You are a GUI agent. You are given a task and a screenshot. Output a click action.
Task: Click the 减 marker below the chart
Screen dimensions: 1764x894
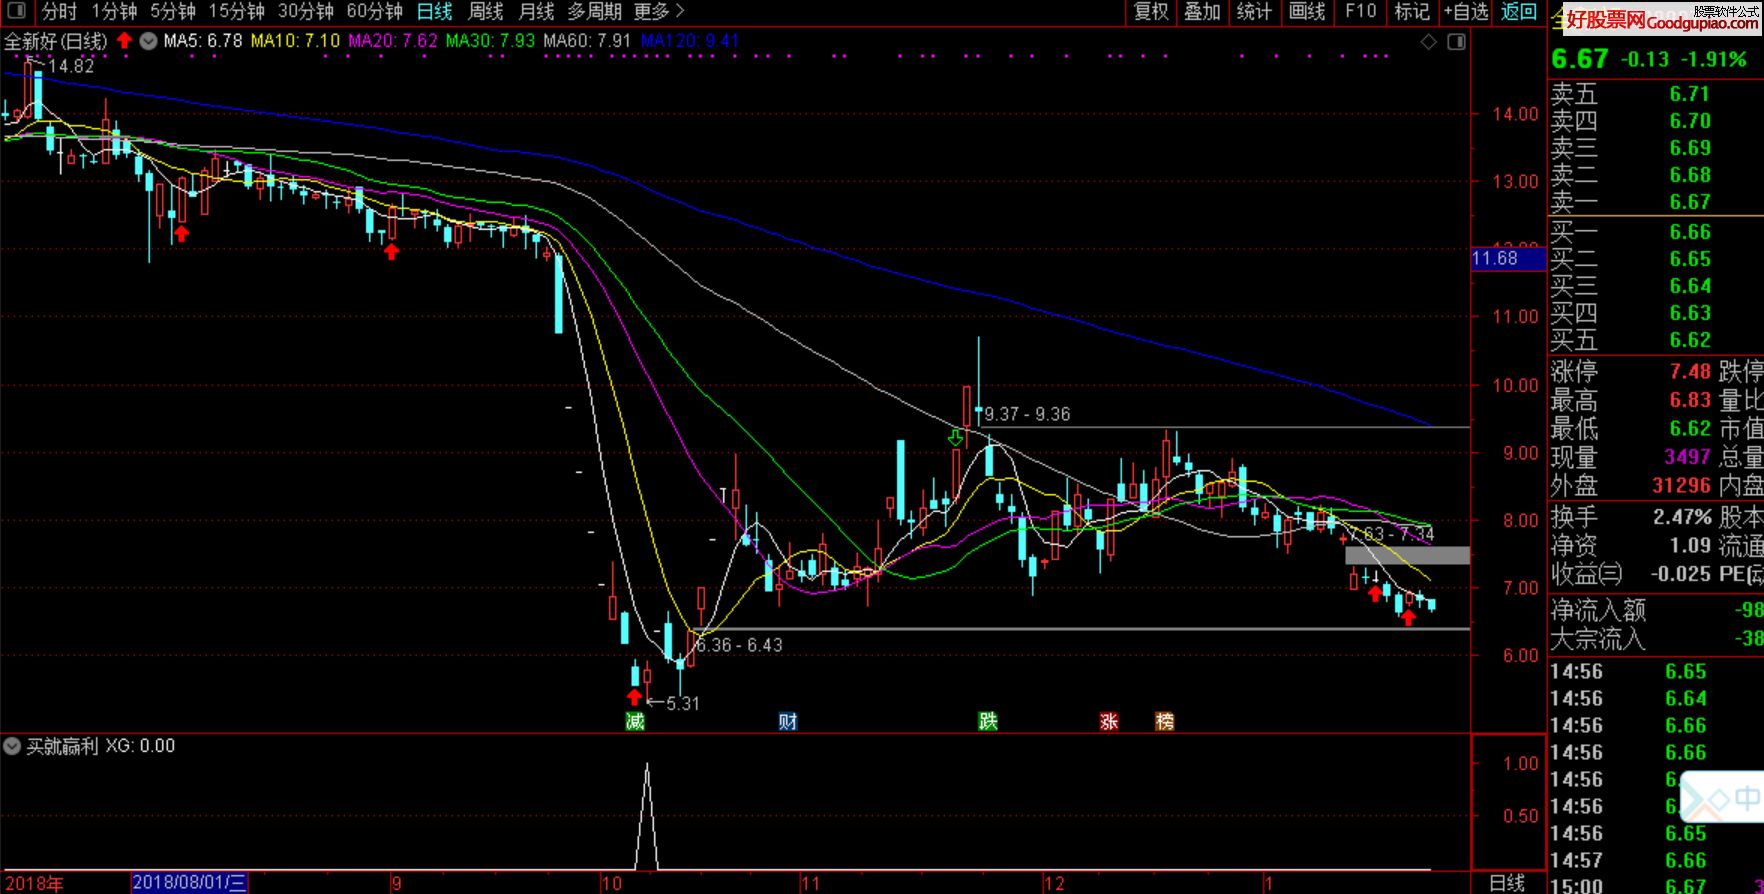tap(635, 721)
